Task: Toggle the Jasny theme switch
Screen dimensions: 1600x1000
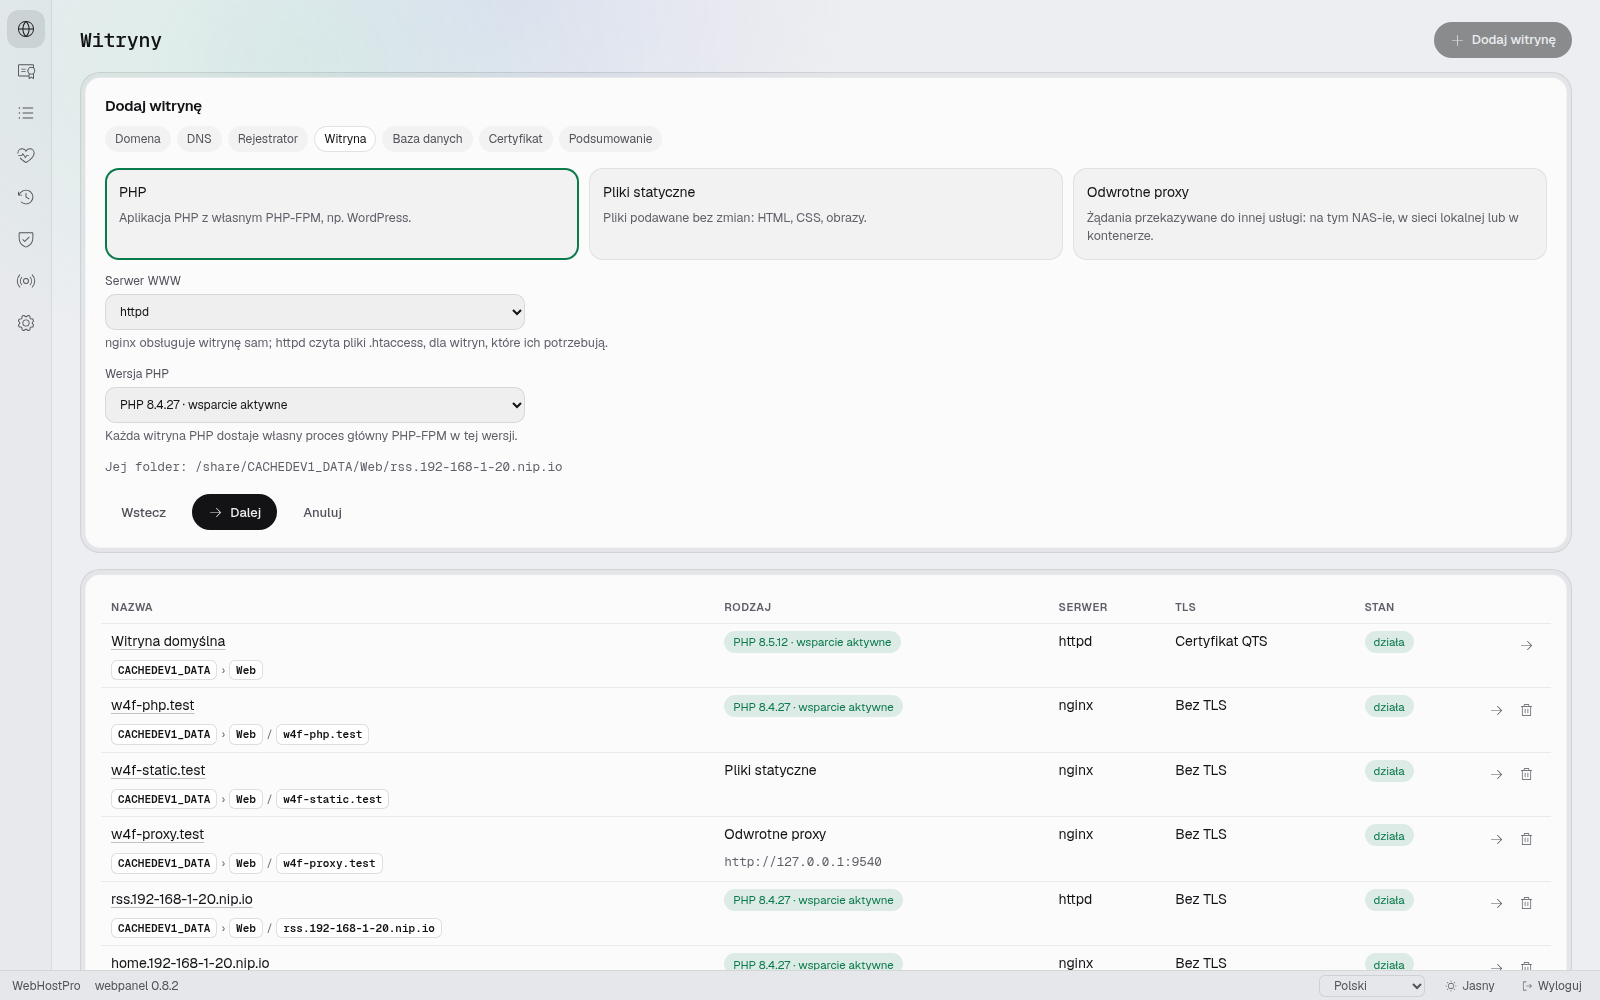Action: [1470, 986]
